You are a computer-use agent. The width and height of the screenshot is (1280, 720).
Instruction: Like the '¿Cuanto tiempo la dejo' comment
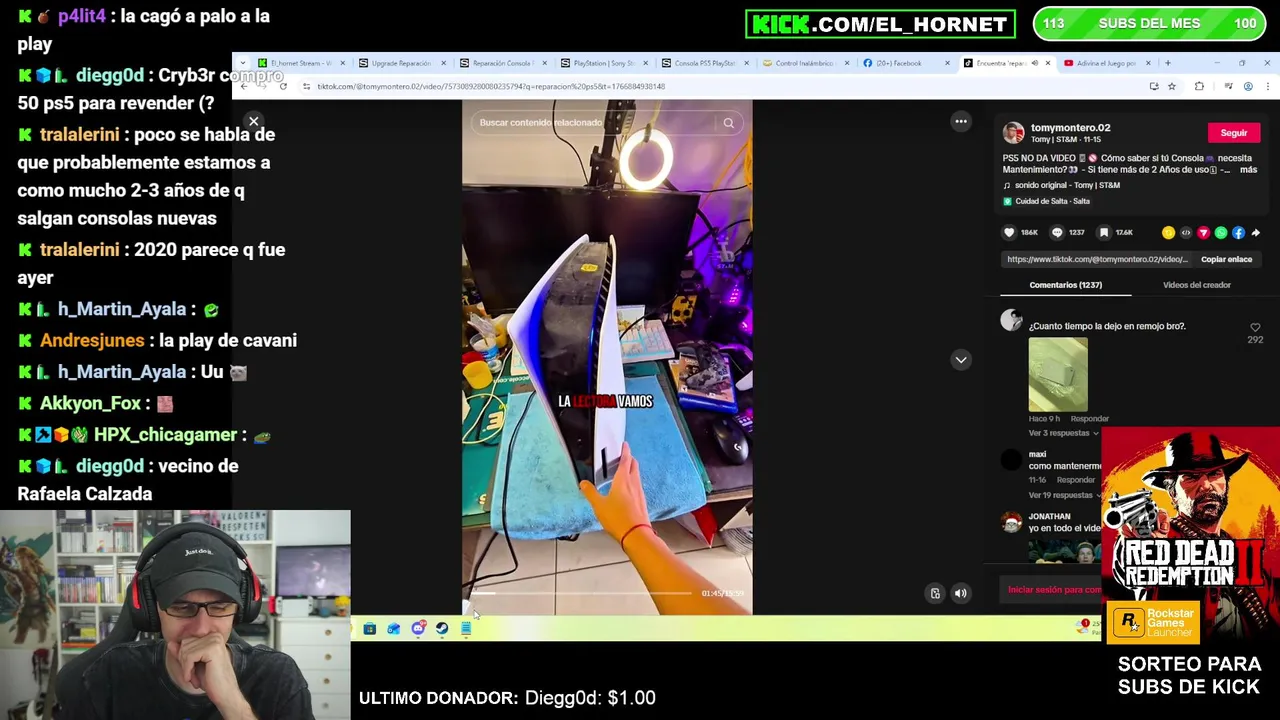tap(1255, 328)
